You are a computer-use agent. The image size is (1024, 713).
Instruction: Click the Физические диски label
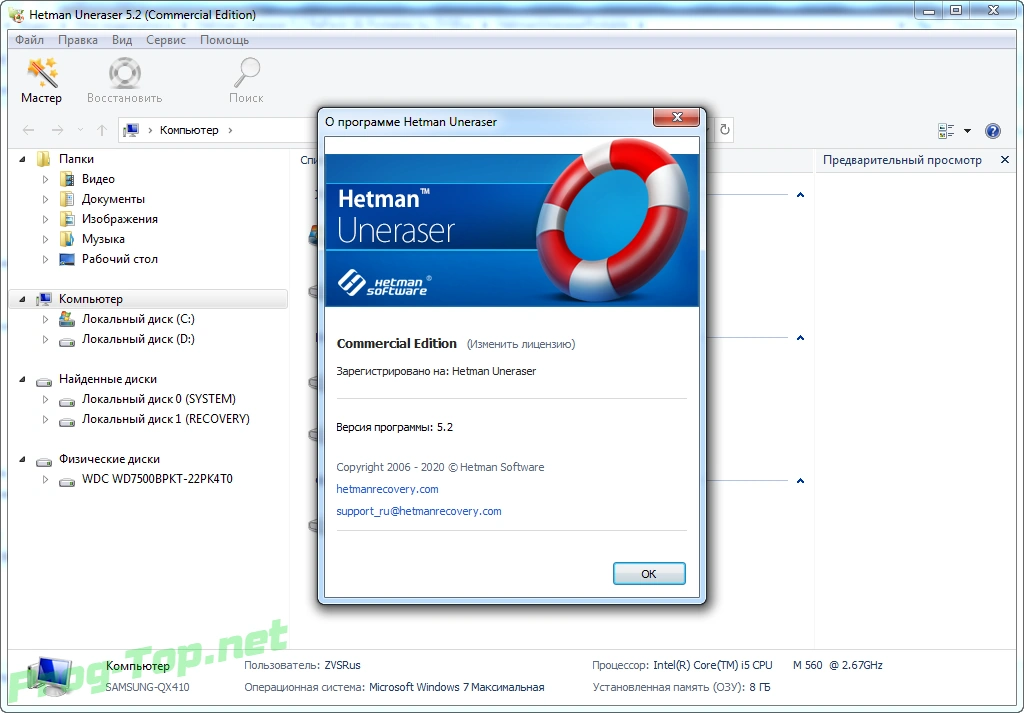[x=109, y=459]
